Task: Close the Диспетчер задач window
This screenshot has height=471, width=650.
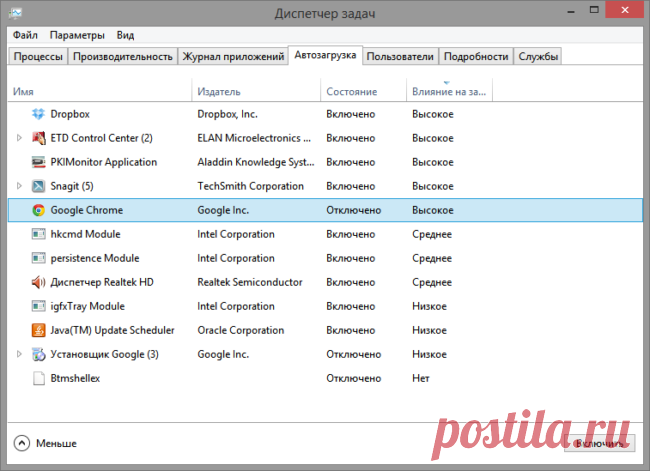Action: [x=625, y=10]
